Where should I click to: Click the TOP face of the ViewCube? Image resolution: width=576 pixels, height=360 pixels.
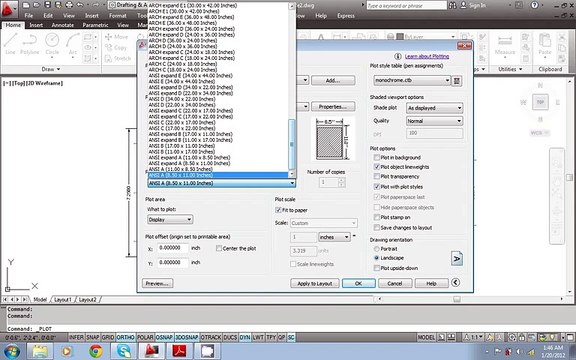[540, 102]
